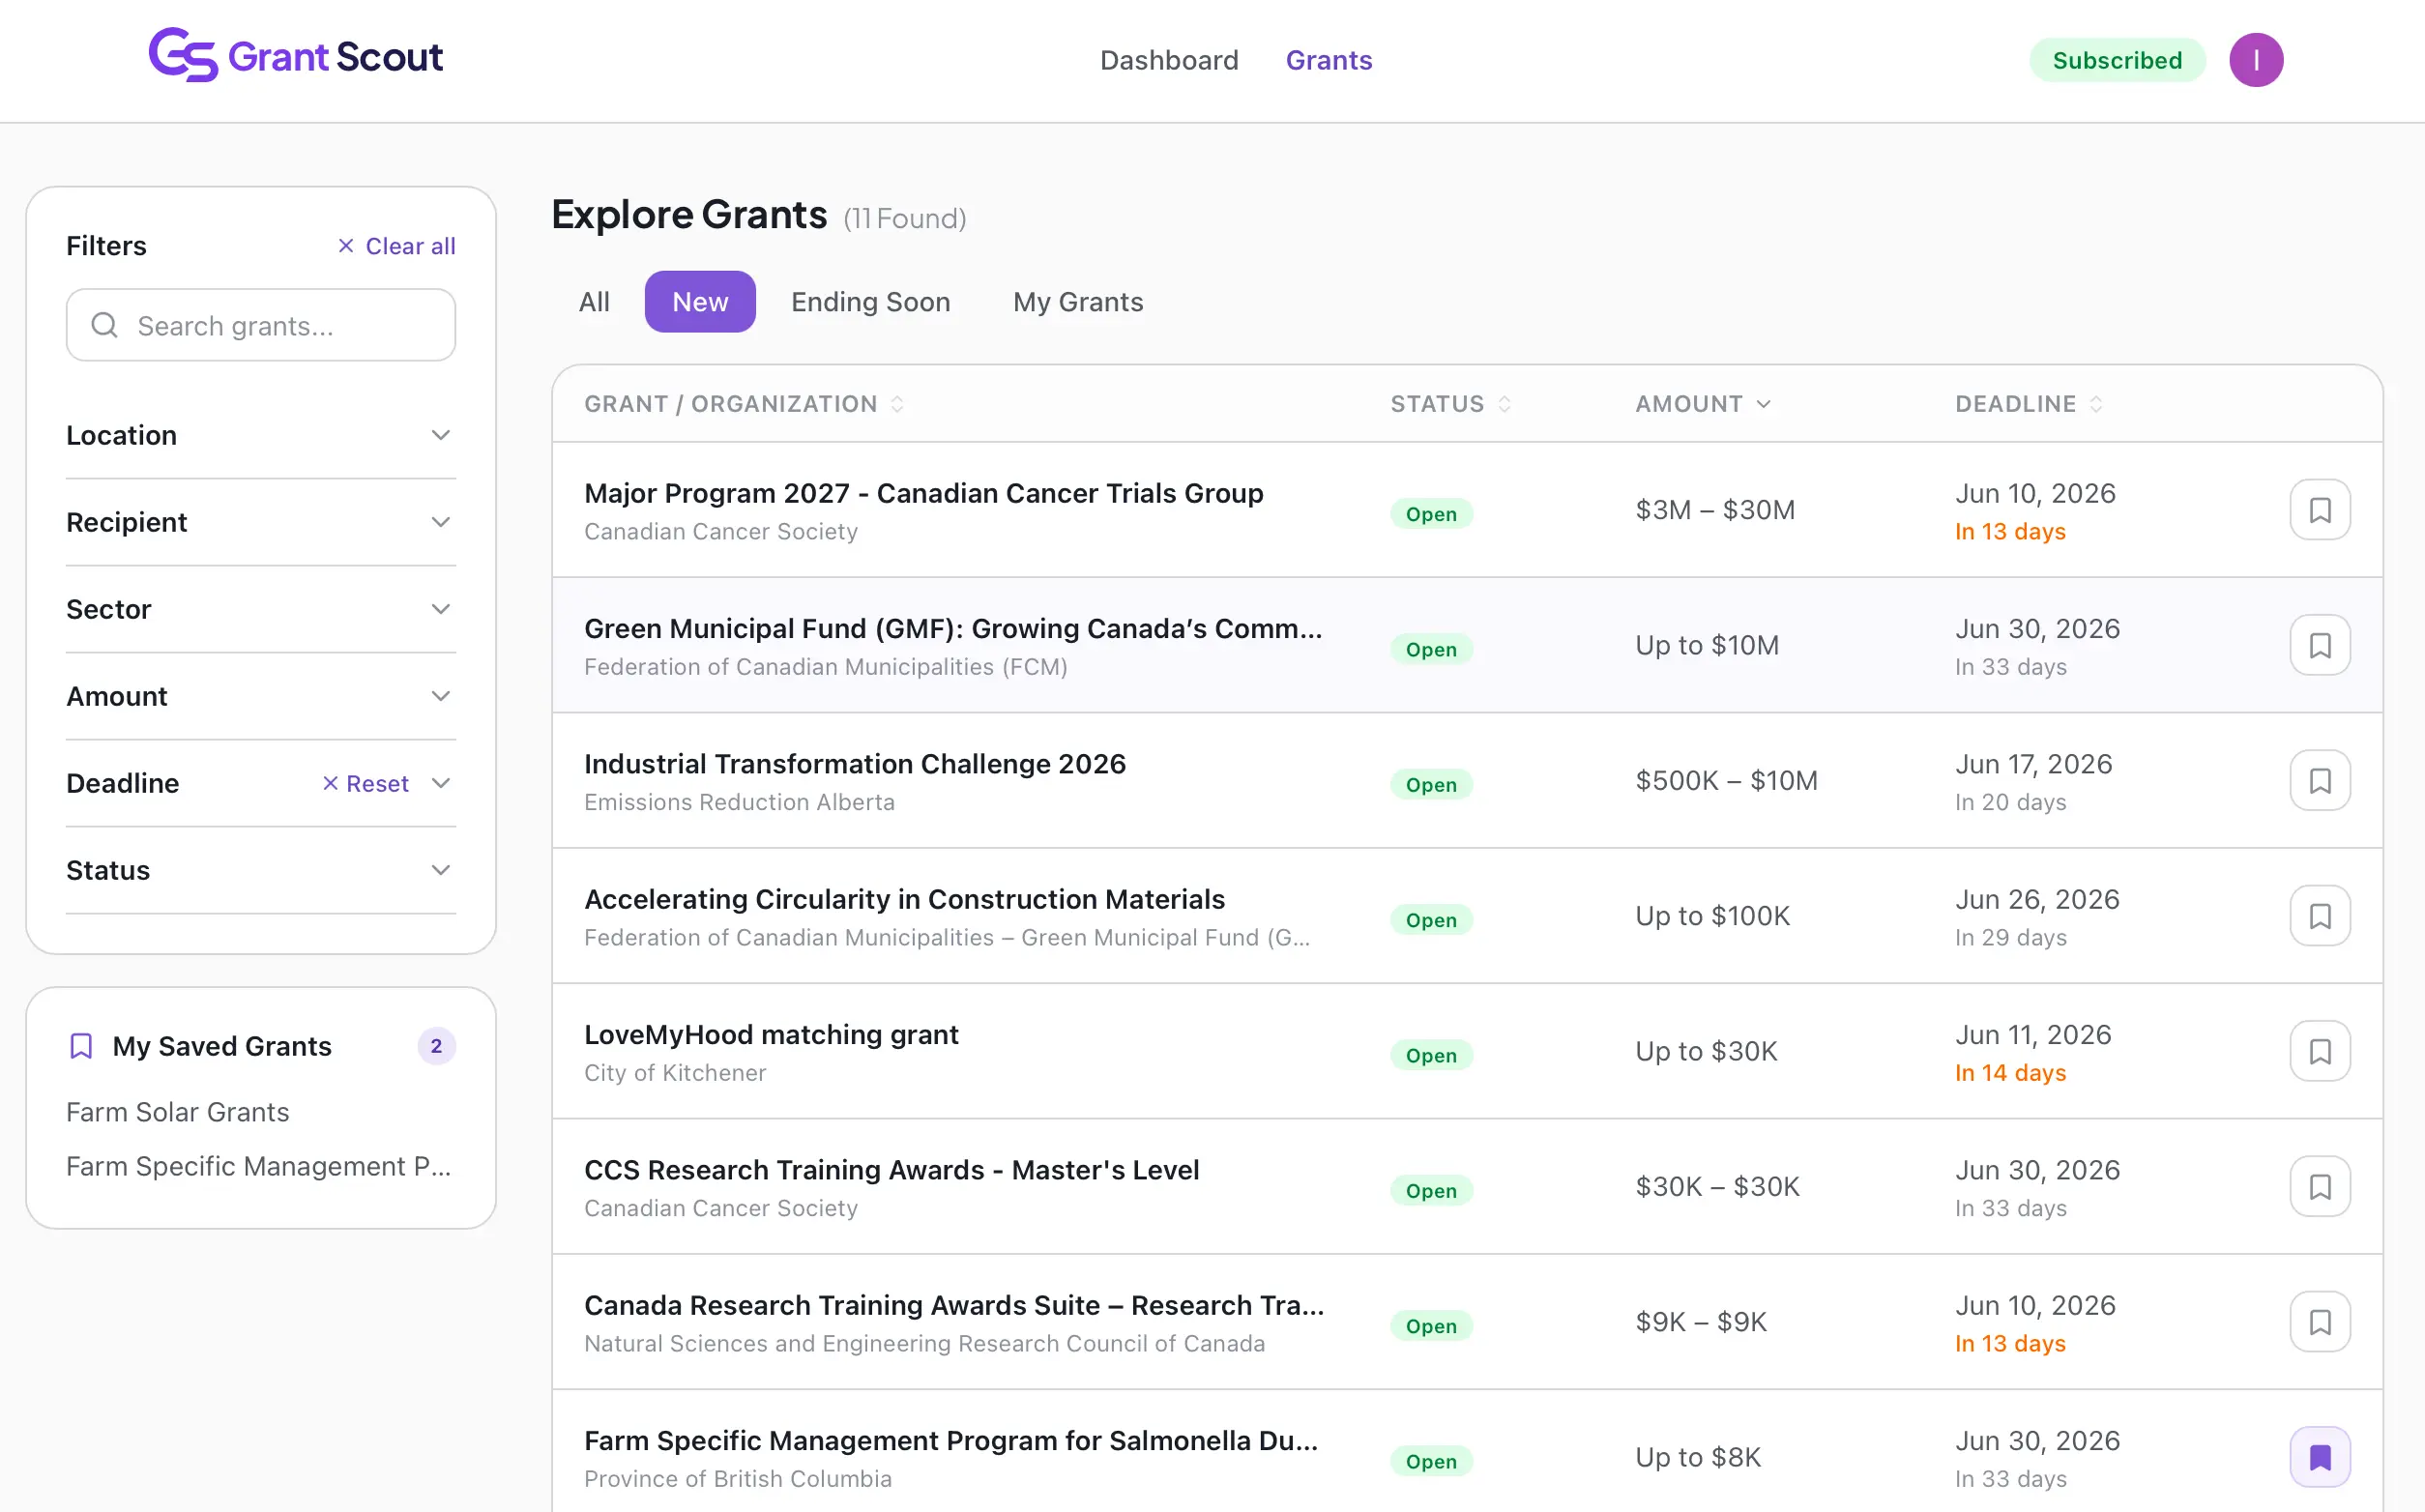Bookmark the Major Program 2027 grant
Screen dimensions: 2425x1512
pyautogui.click(x=2319, y=510)
